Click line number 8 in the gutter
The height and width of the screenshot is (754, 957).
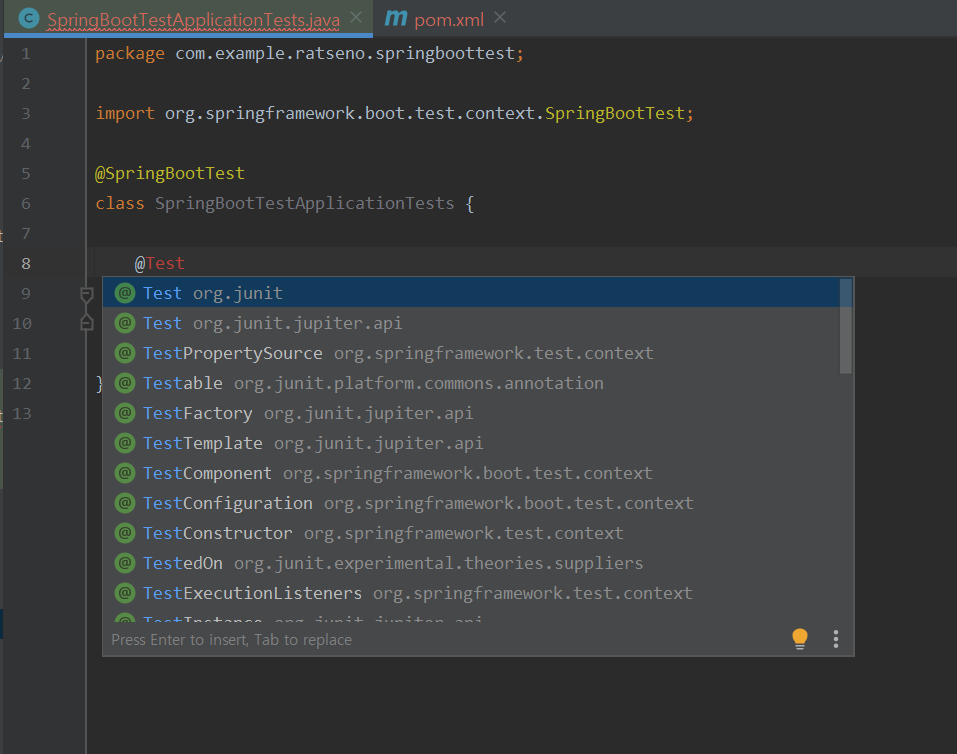click(x=26, y=264)
